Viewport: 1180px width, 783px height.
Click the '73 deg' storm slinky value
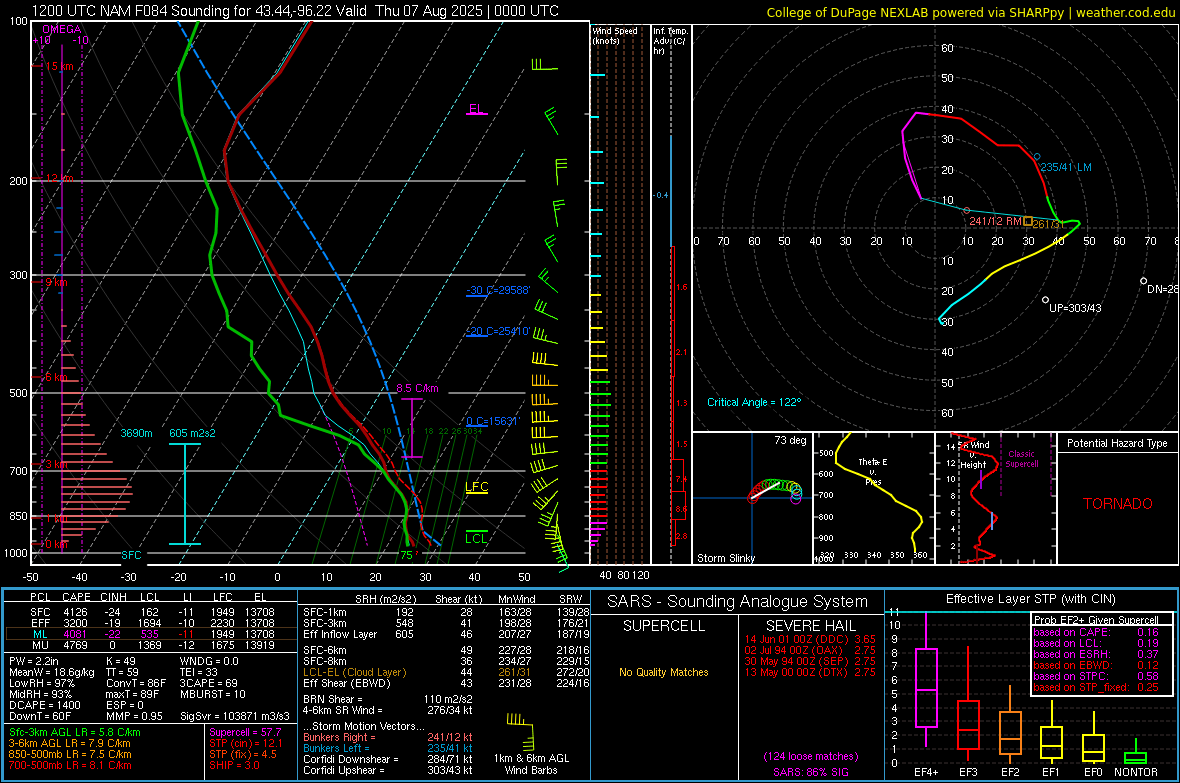pyautogui.click(x=790, y=440)
